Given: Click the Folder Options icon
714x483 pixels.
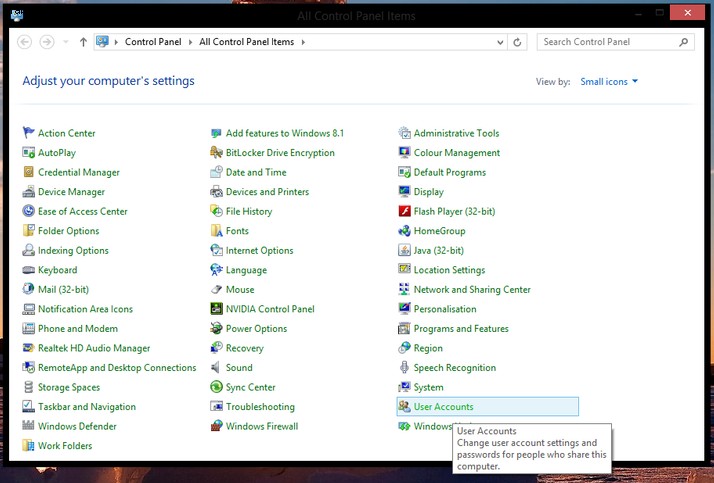Looking at the screenshot, I should (x=28, y=231).
